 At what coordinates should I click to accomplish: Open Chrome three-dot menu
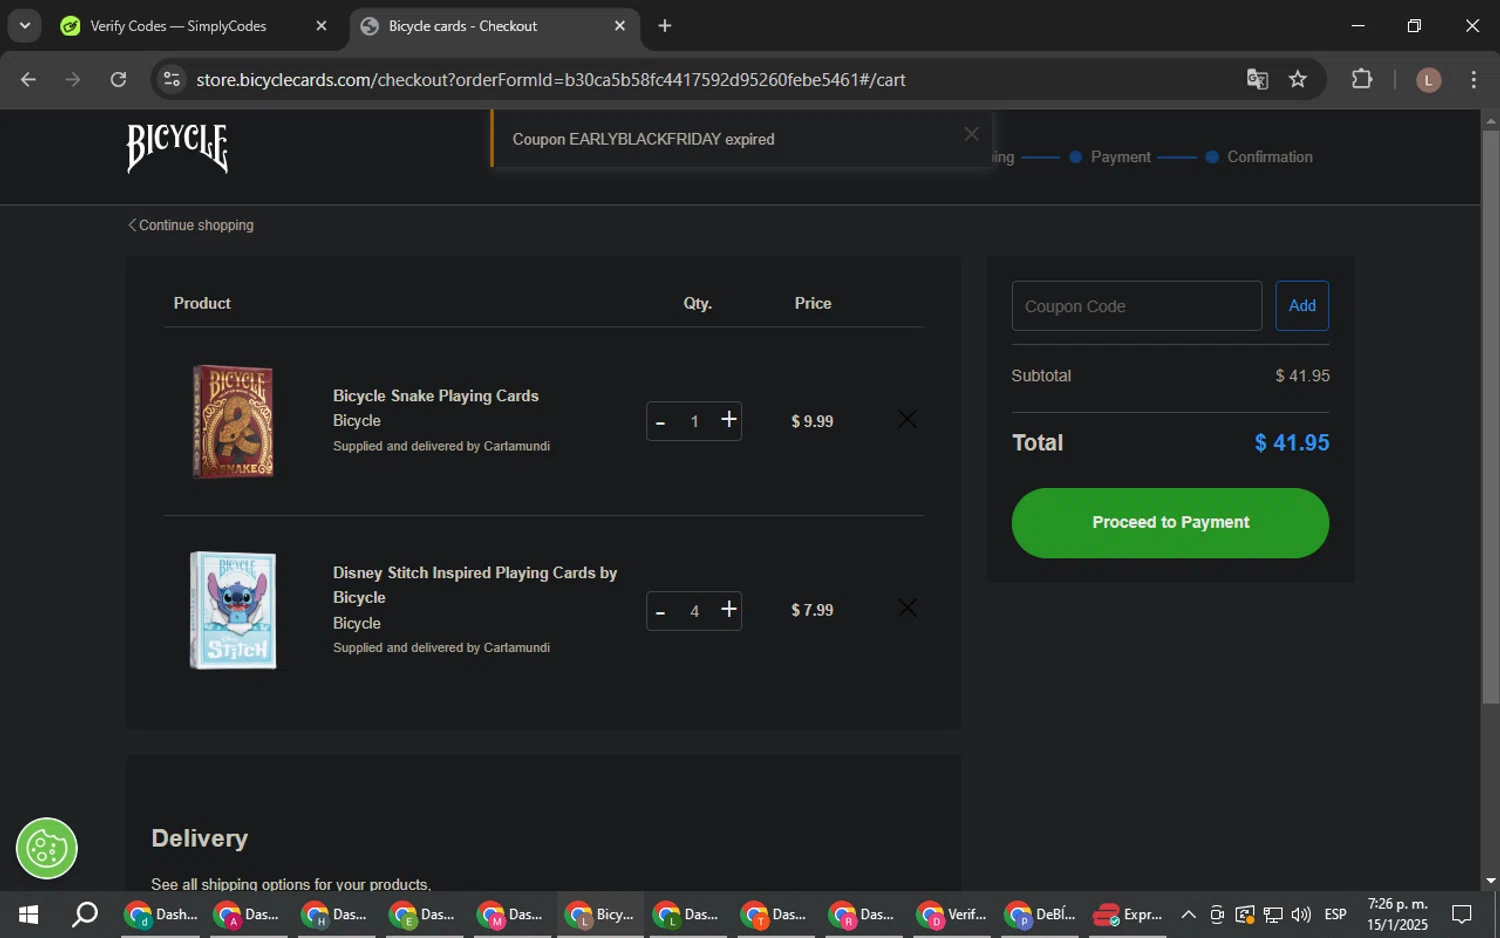tap(1473, 80)
